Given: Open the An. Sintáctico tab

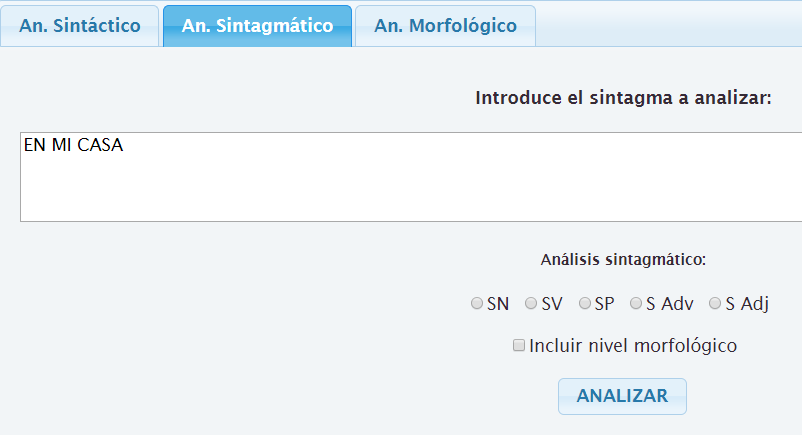Looking at the screenshot, I should 80,26.
